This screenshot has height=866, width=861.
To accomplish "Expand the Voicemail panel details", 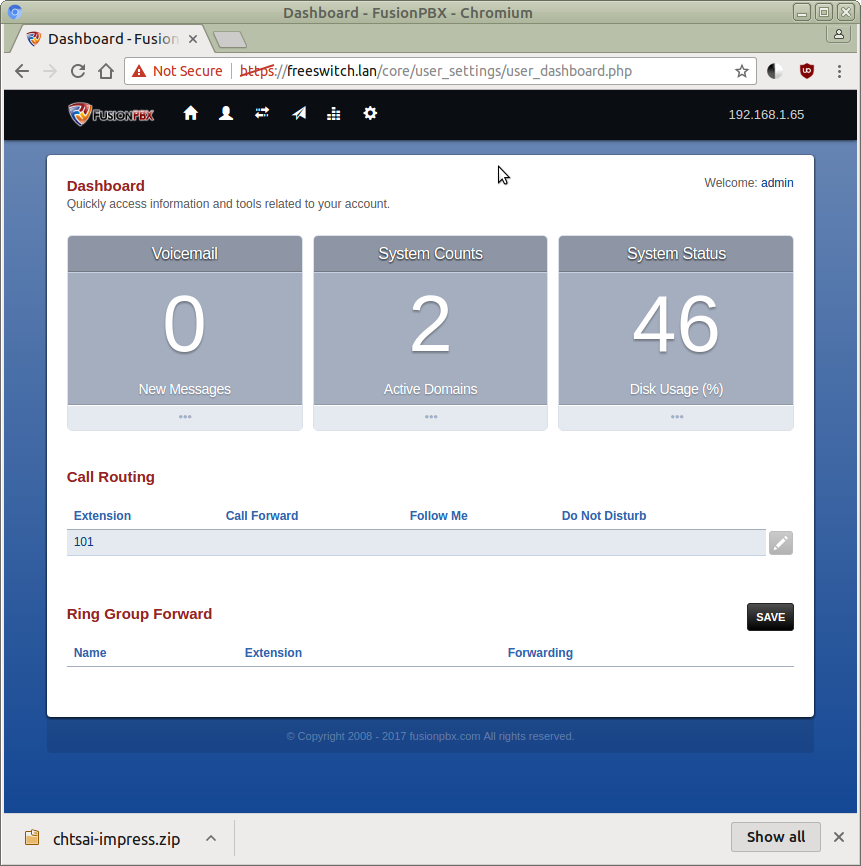I will (185, 417).
